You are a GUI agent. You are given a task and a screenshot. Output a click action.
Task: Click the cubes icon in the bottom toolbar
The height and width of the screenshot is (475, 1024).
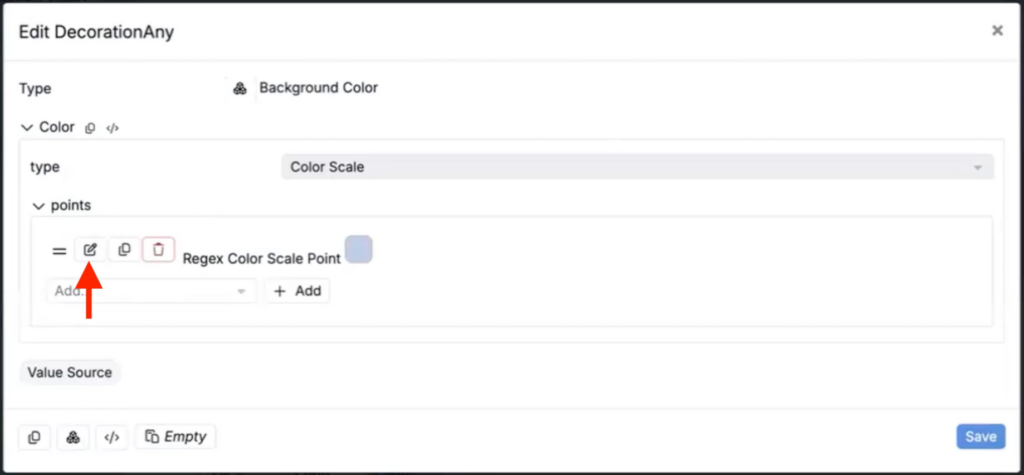[73, 437]
